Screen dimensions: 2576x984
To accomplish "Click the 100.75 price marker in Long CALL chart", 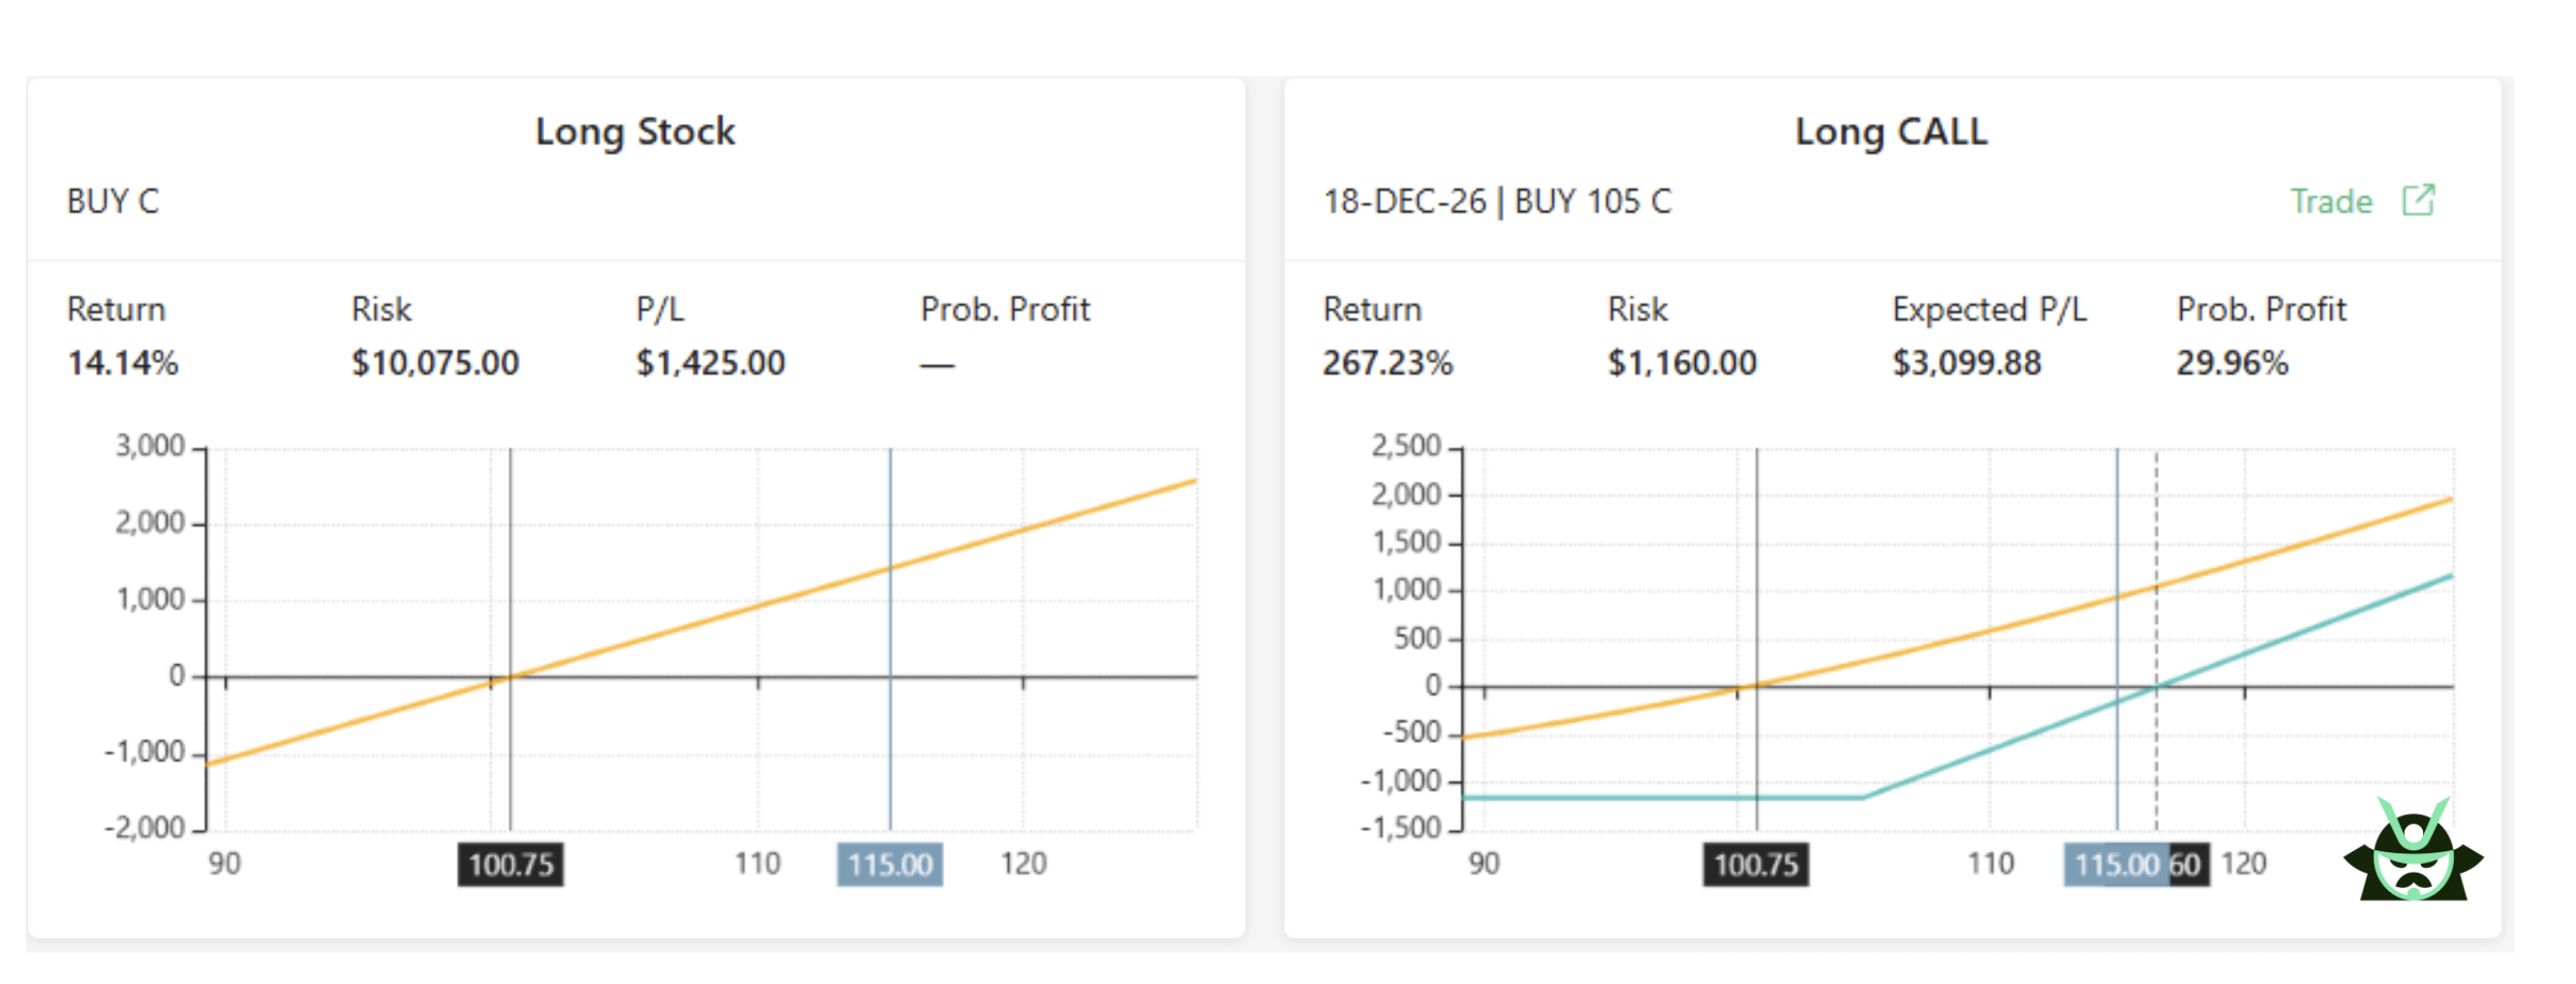I will 1756,864.
